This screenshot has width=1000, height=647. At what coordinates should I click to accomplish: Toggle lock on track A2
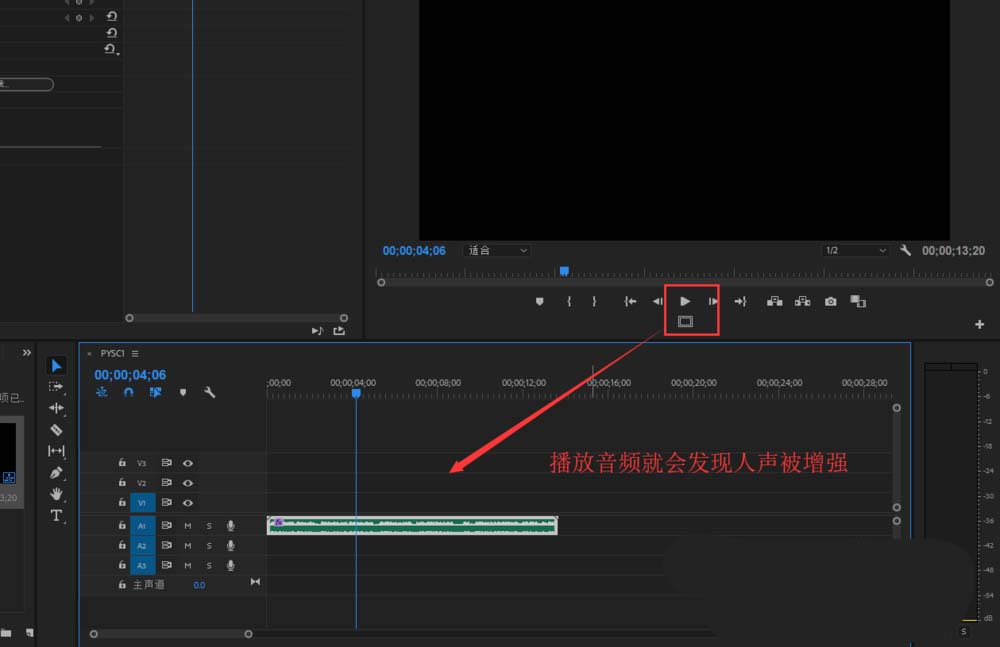(122, 545)
